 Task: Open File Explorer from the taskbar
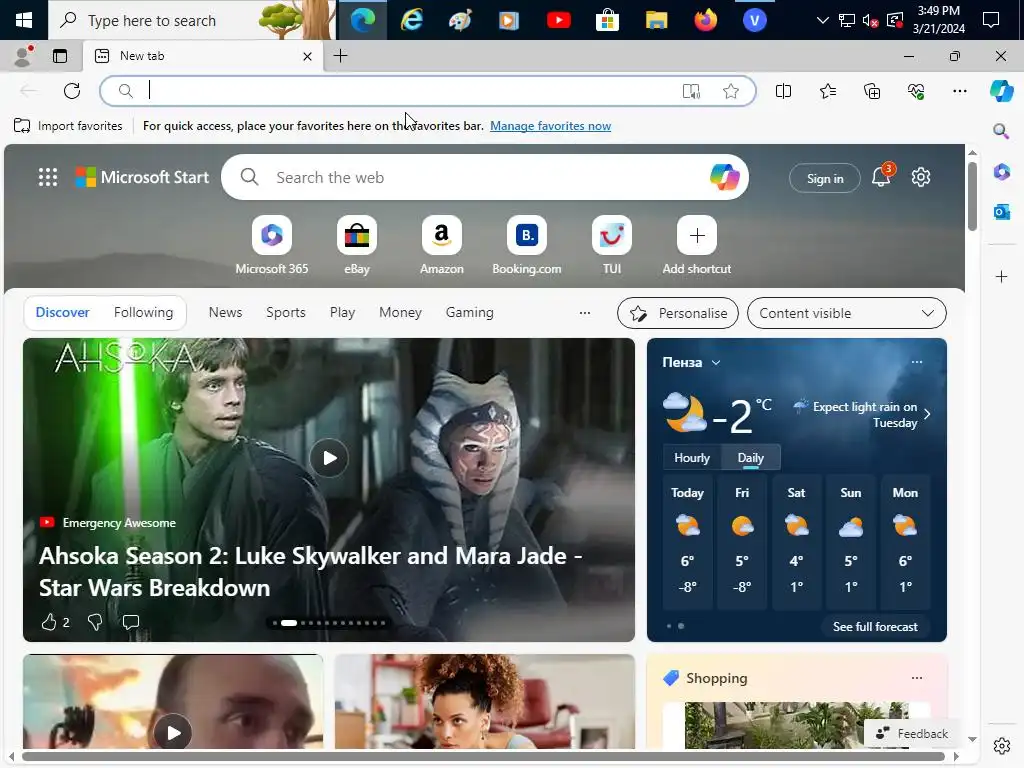tap(656, 20)
